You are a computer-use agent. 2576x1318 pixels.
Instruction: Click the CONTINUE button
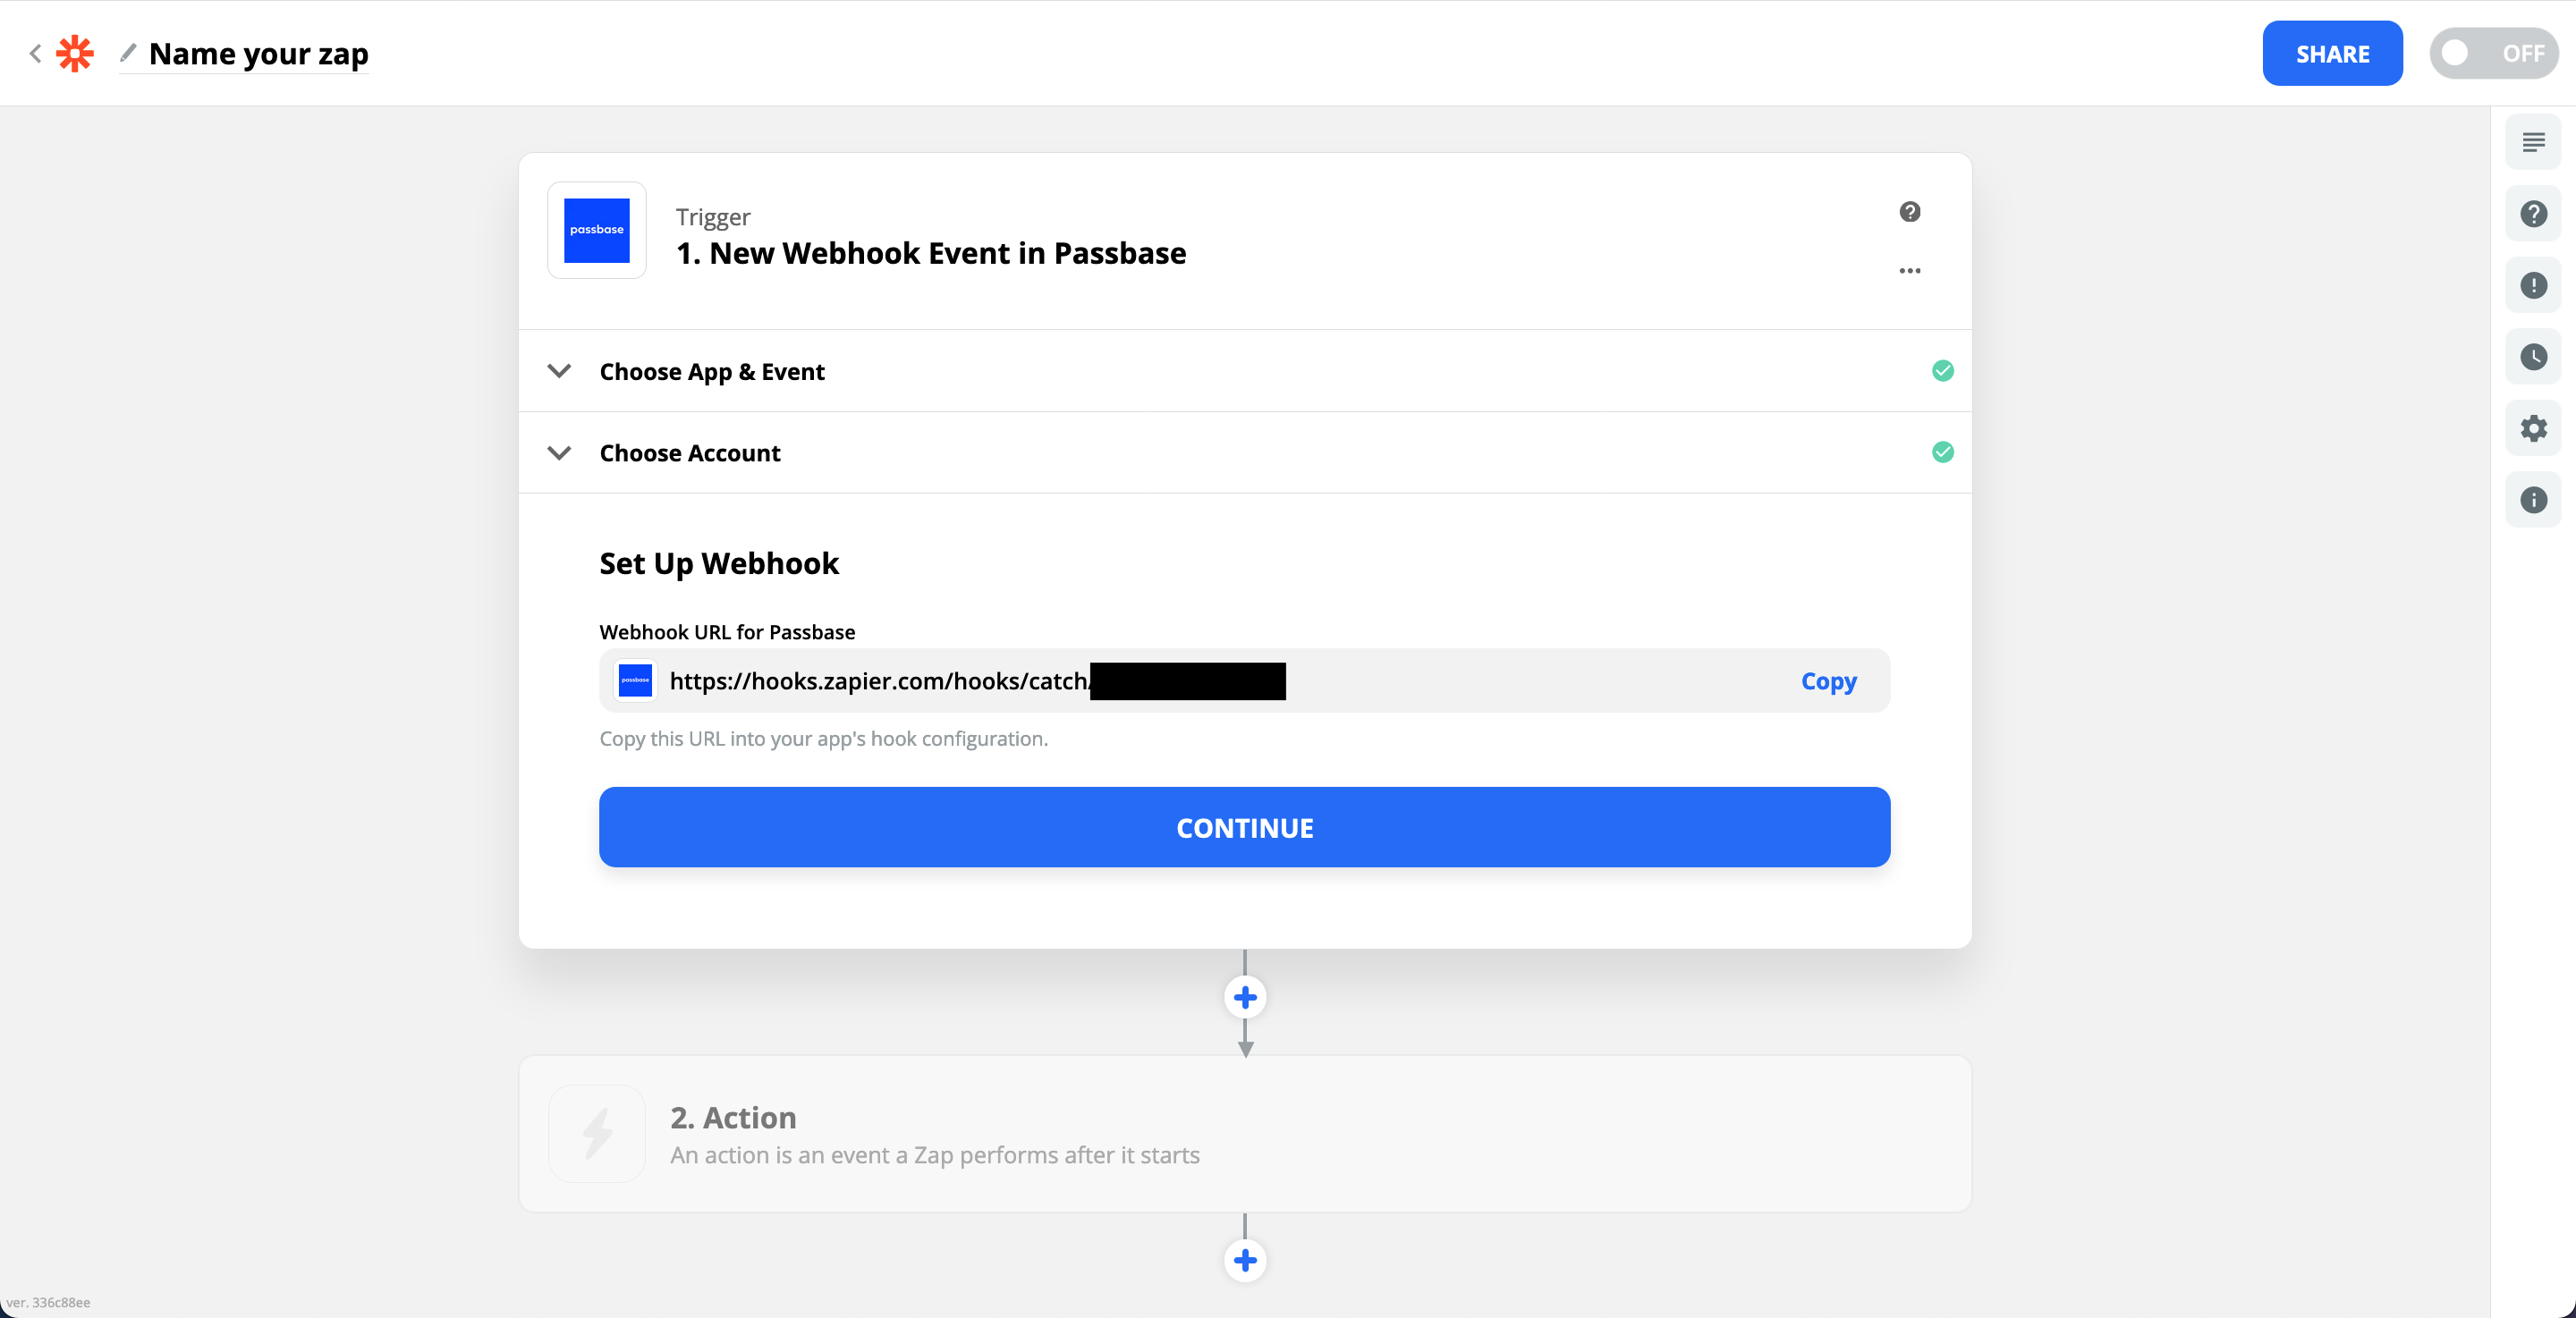pyautogui.click(x=1244, y=827)
